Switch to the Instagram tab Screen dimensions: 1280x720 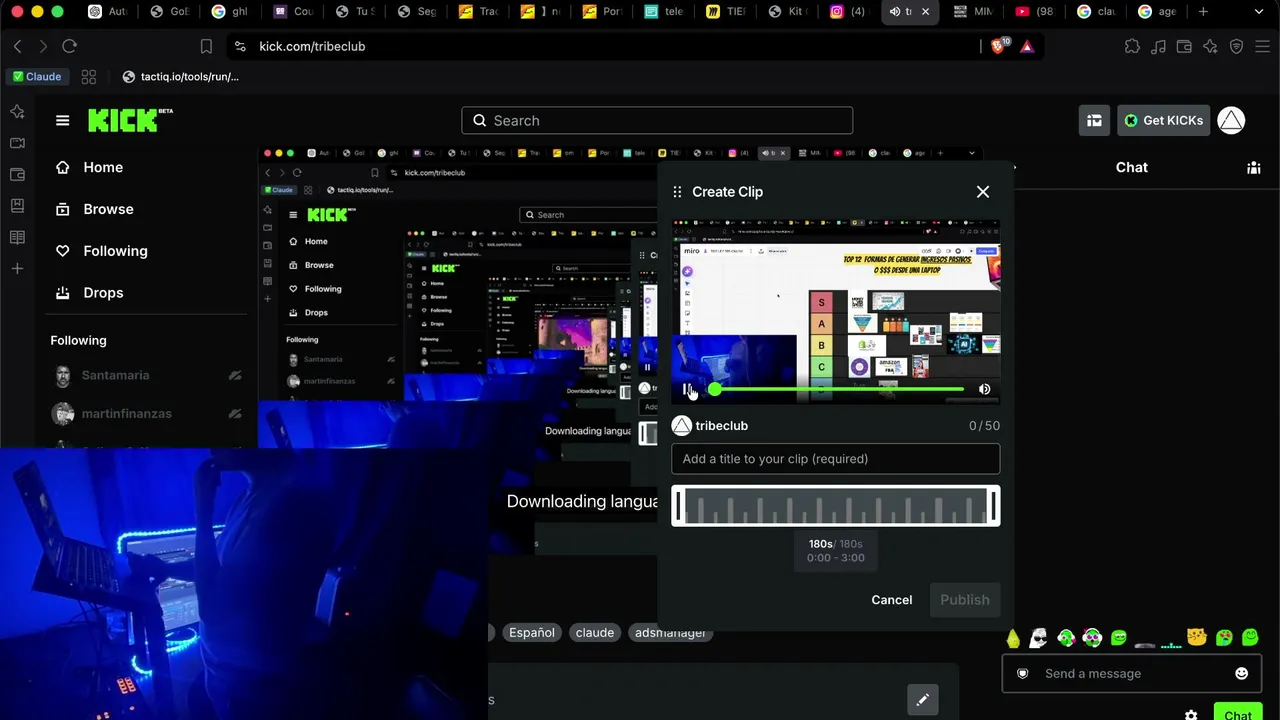click(x=847, y=12)
